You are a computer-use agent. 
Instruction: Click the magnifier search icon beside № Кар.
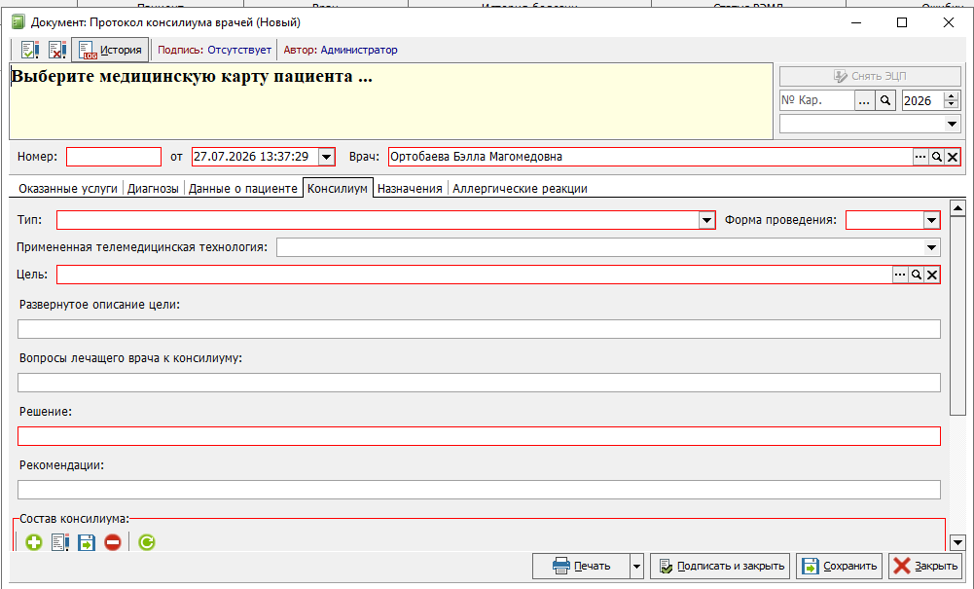pos(885,100)
